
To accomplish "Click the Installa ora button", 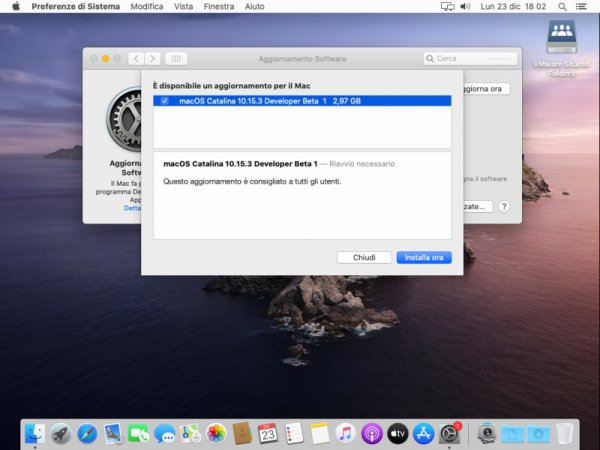I will (424, 258).
